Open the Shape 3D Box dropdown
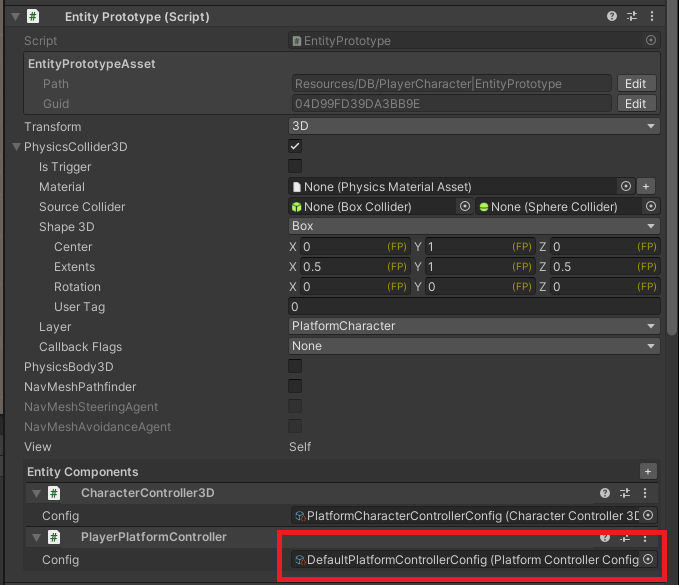This screenshot has height=585, width=679. [x=474, y=226]
